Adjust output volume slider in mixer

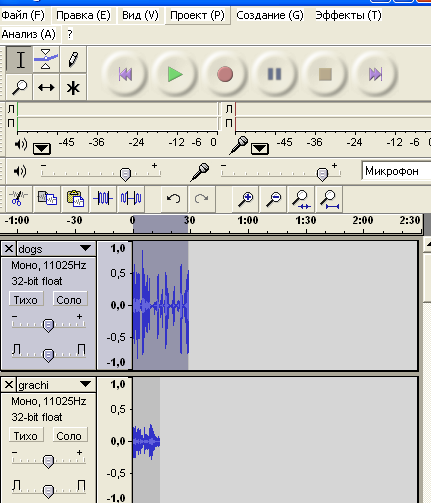[101, 173]
